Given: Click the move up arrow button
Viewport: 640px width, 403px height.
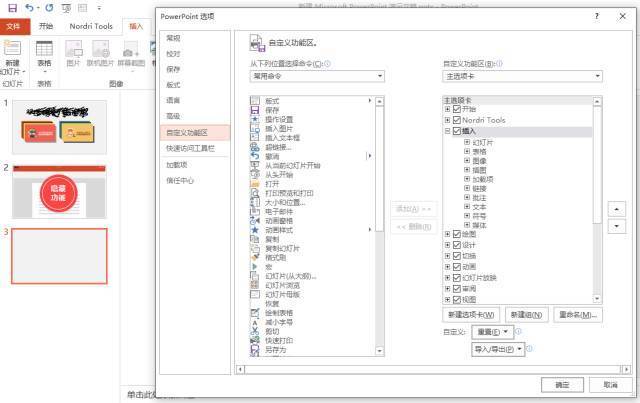Looking at the screenshot, I should click(x=616, y=209).
